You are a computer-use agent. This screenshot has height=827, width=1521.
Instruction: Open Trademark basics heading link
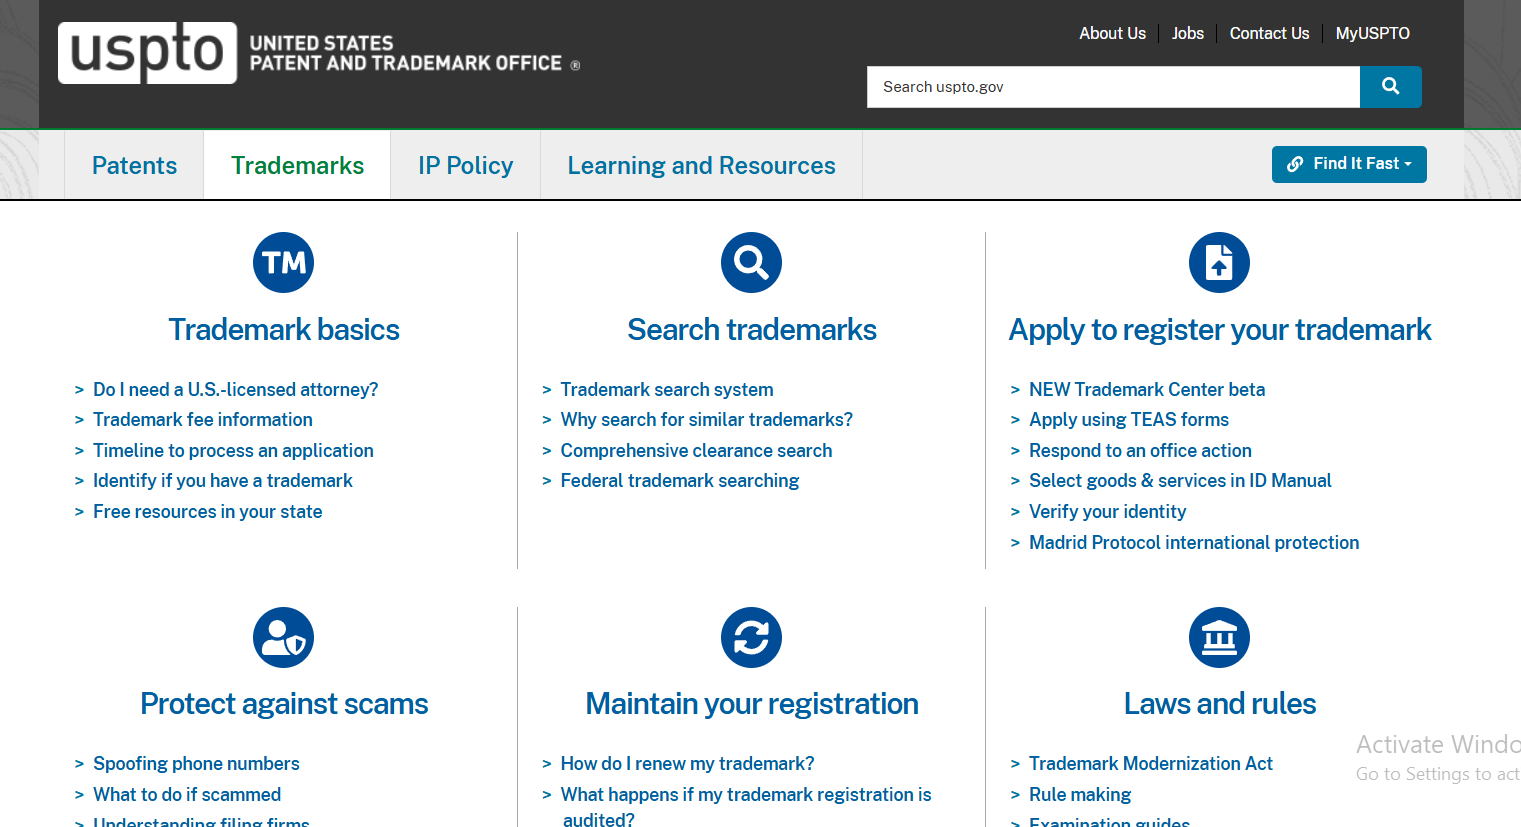pyautogui.click(x=284, y=330)
